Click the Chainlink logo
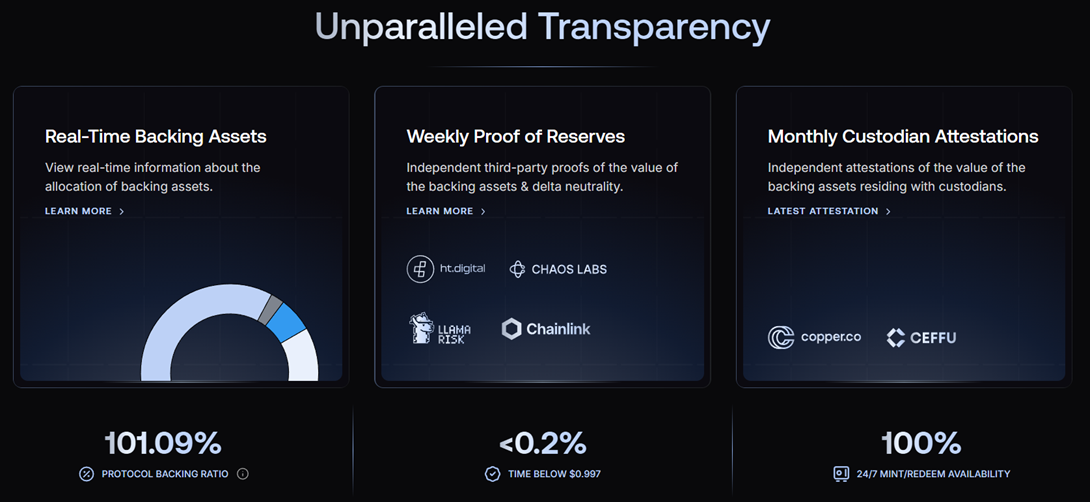 pyautogui.click(x=546, y=329)
